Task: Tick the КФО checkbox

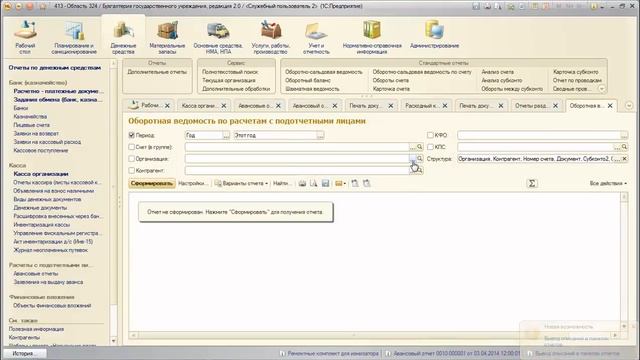Action: click(x=430, y=135)
